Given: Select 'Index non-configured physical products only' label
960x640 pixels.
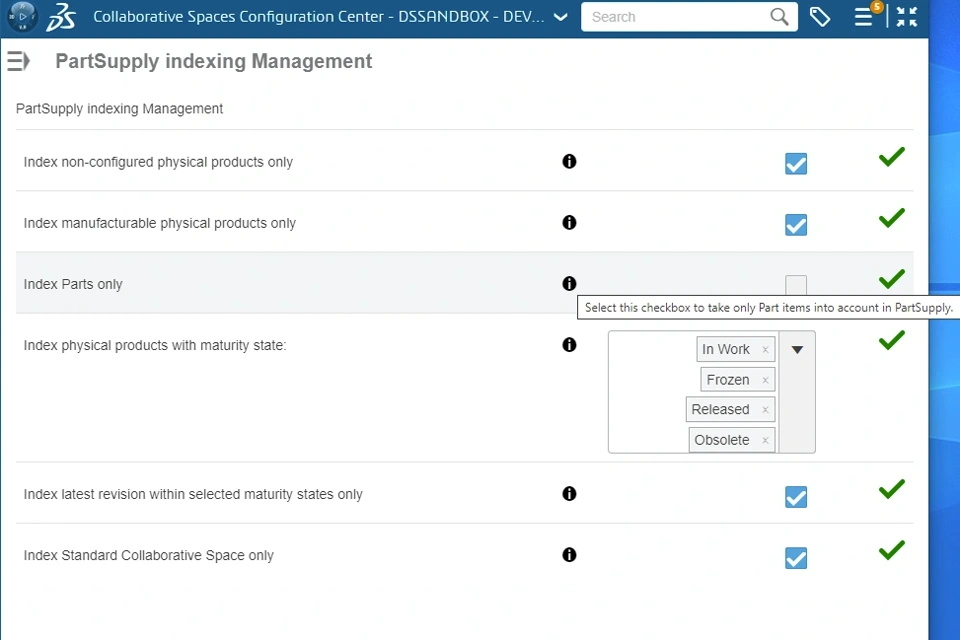Looking at the screenshot, I should coord(158,162).
